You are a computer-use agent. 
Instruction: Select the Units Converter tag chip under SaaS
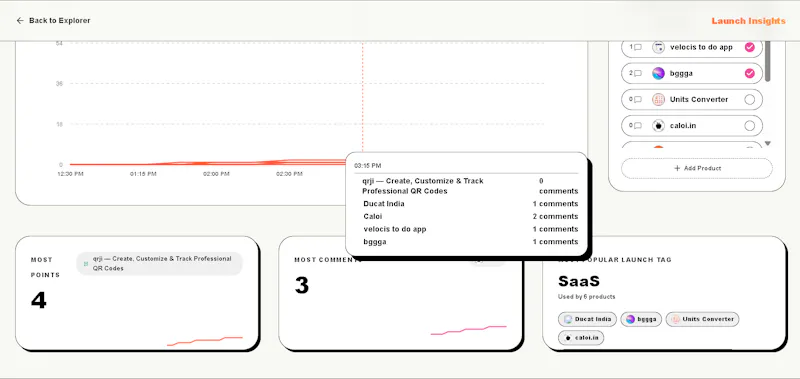point(702,319)
